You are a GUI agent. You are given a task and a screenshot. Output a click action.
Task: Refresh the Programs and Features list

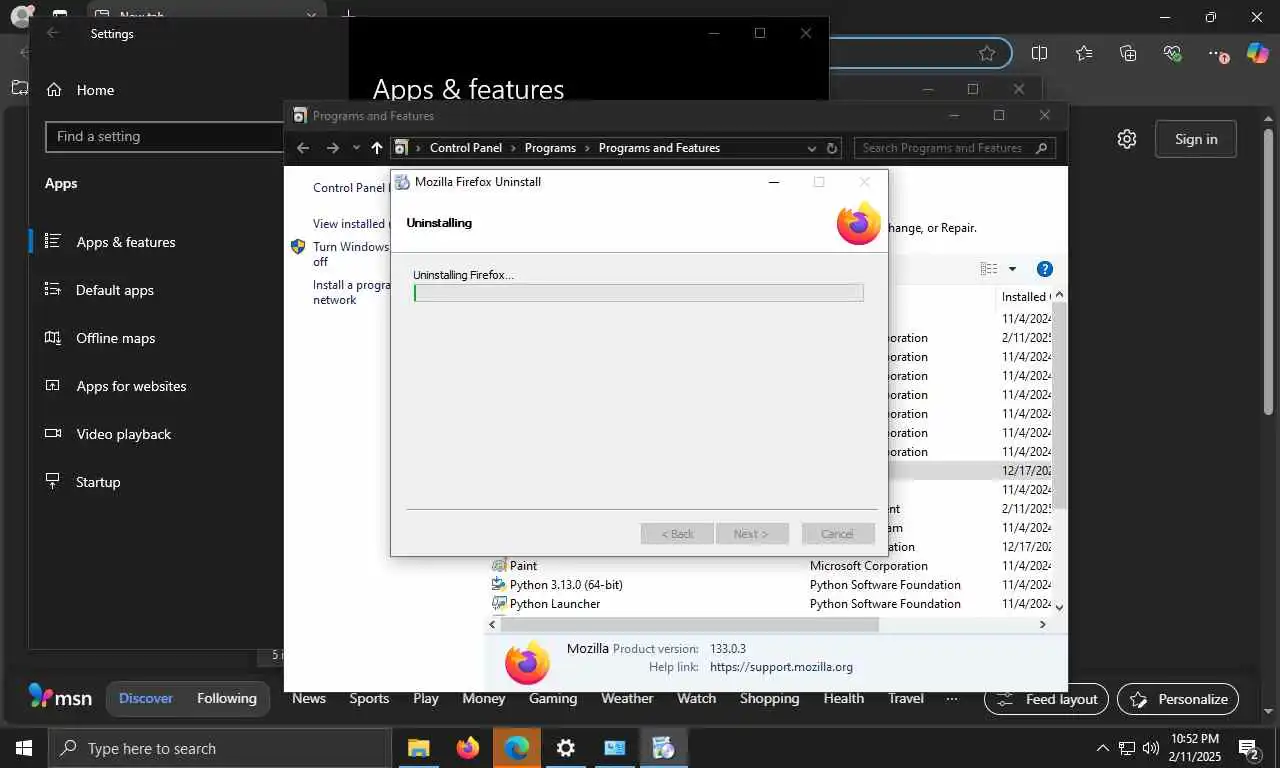tap(832, 148)
